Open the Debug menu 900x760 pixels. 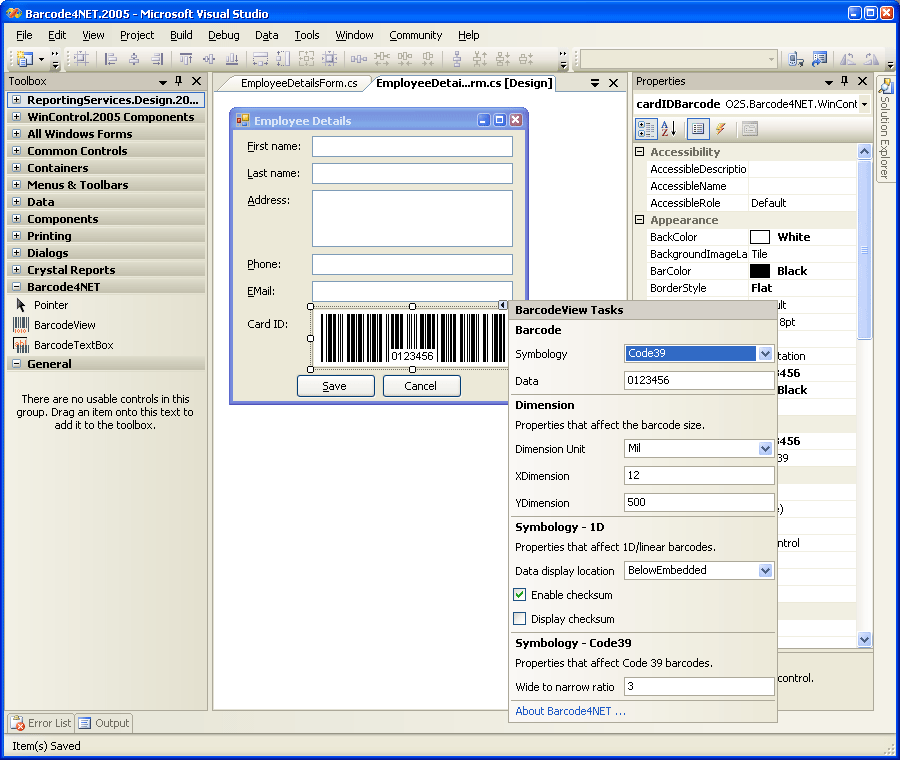223,35
